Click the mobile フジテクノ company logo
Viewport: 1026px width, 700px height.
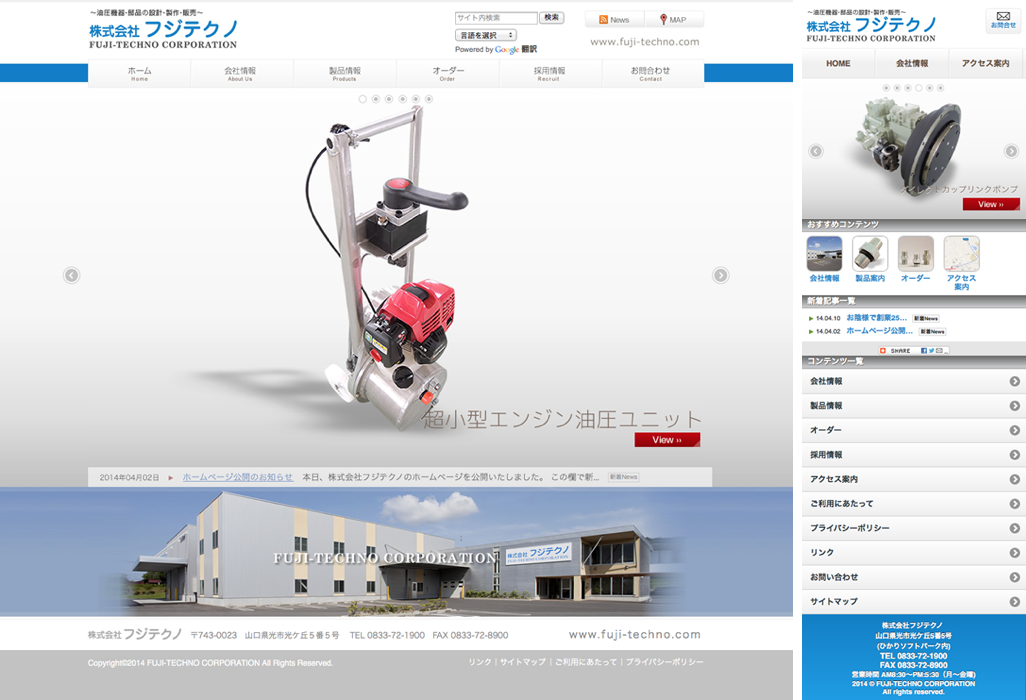(x=871, y=27)
